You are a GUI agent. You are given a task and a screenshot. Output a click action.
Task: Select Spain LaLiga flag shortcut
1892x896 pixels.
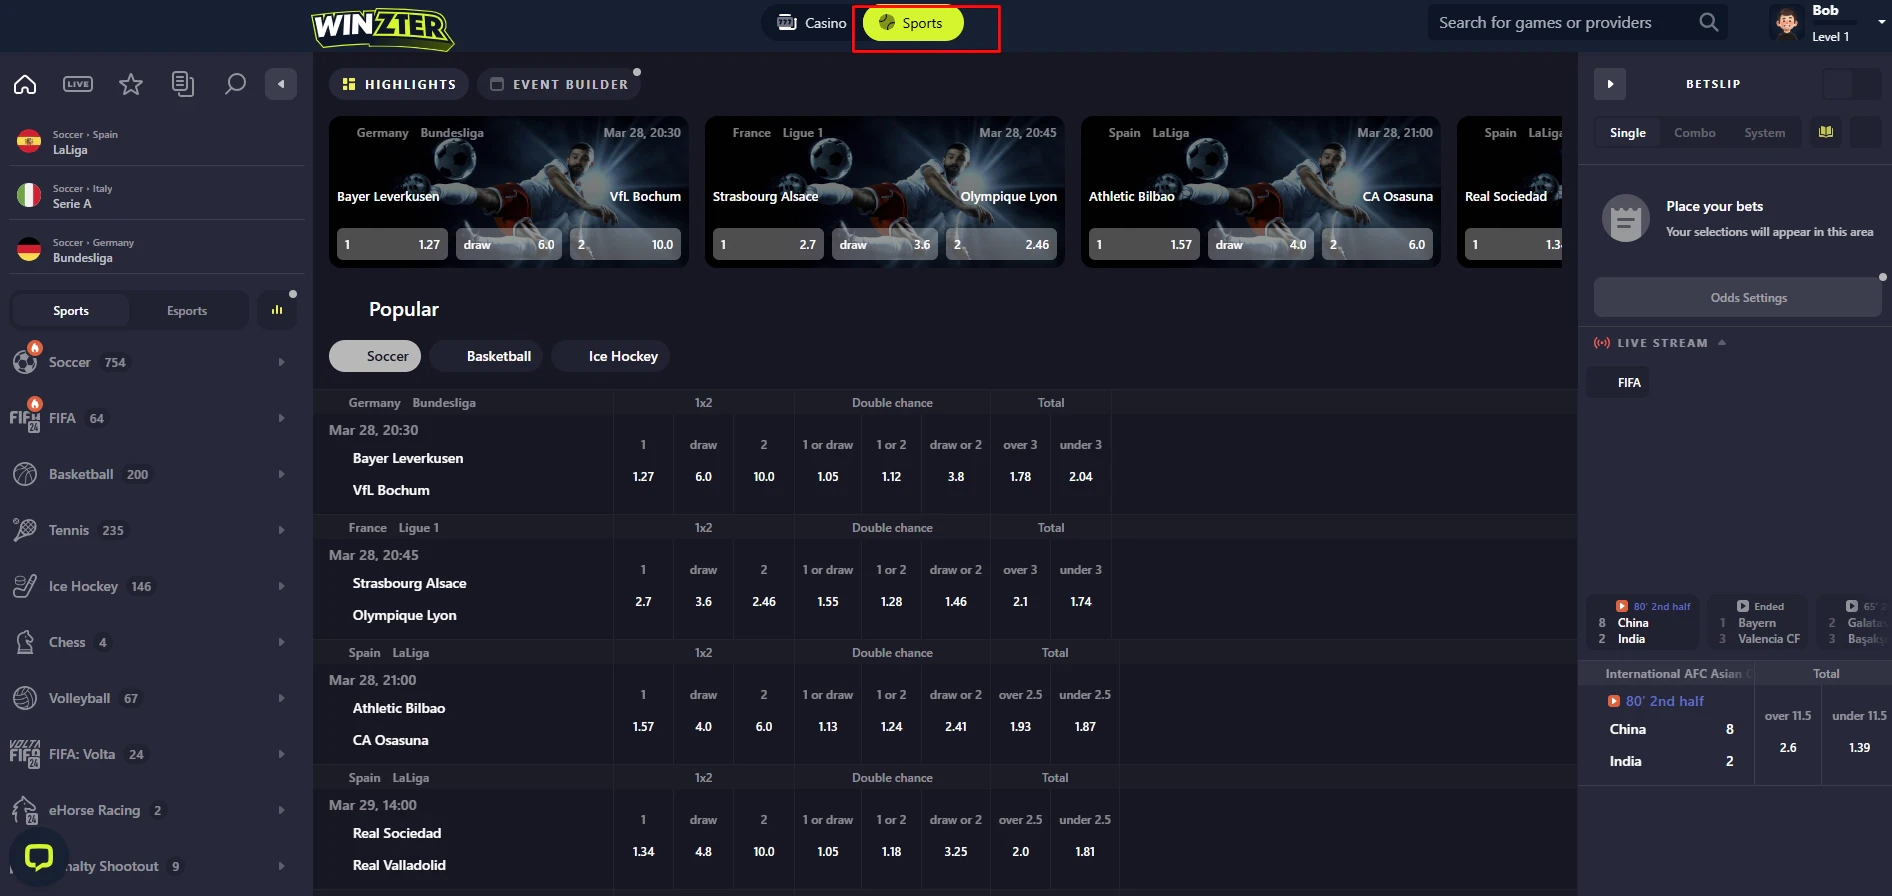coord(29,142)
